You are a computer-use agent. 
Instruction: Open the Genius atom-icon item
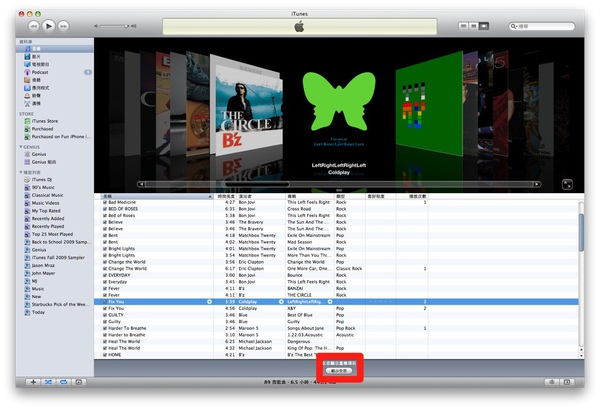tap(27, 154)
